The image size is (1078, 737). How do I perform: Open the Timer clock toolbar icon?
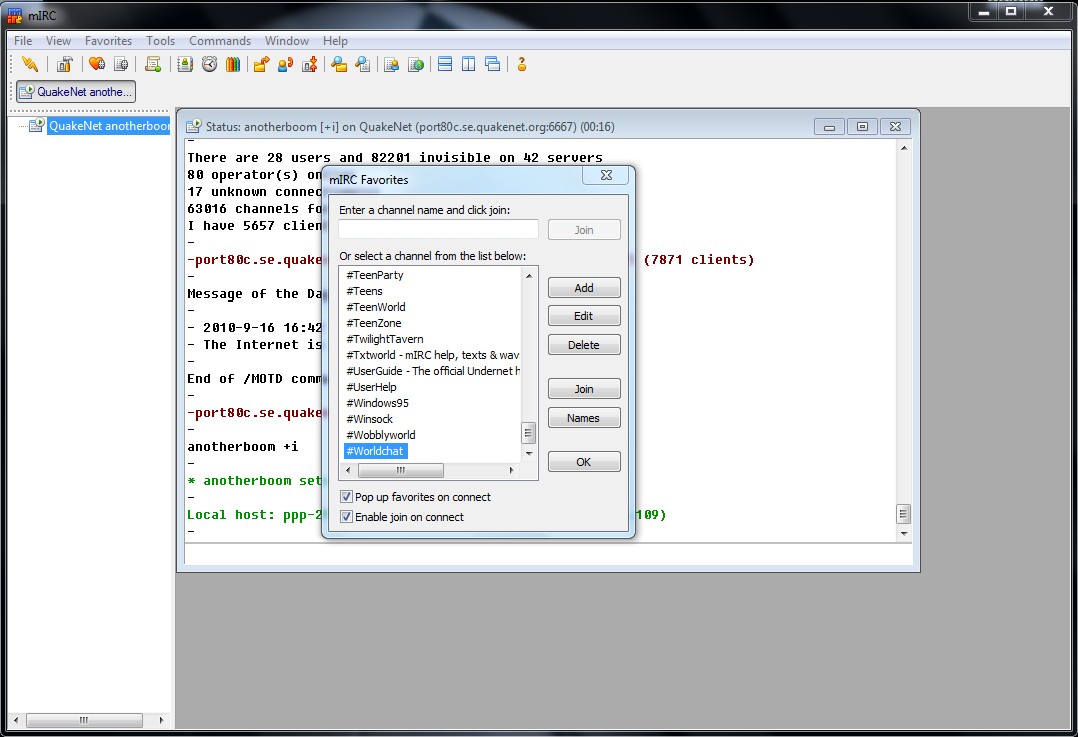tap(210, 64)
